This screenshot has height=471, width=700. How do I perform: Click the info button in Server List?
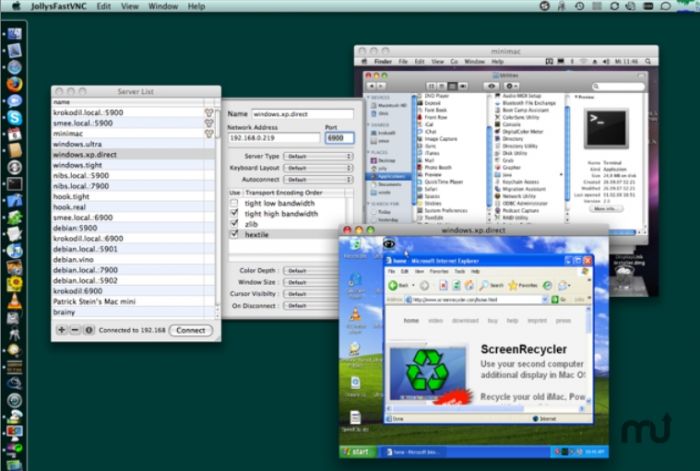(x=88, y=330)
